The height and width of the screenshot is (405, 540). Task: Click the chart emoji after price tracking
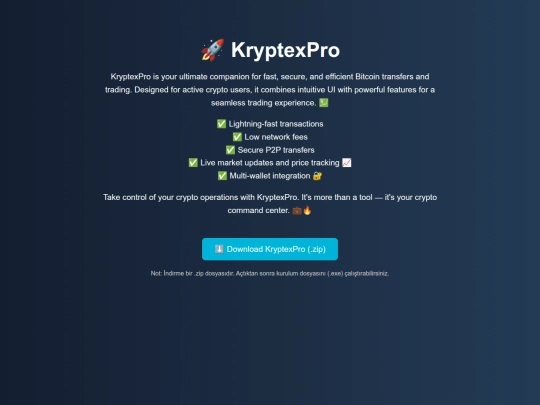point(347,163)
